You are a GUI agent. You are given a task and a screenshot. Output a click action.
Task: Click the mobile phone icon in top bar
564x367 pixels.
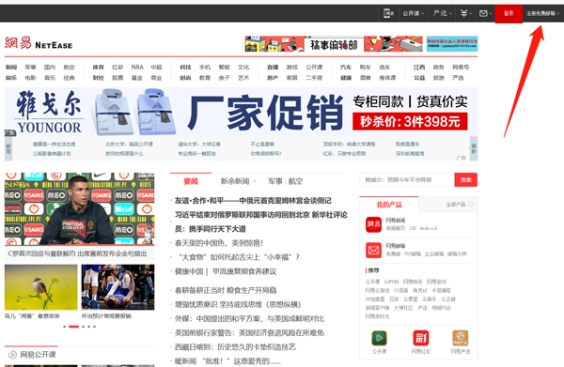click(x=388, y=13)
